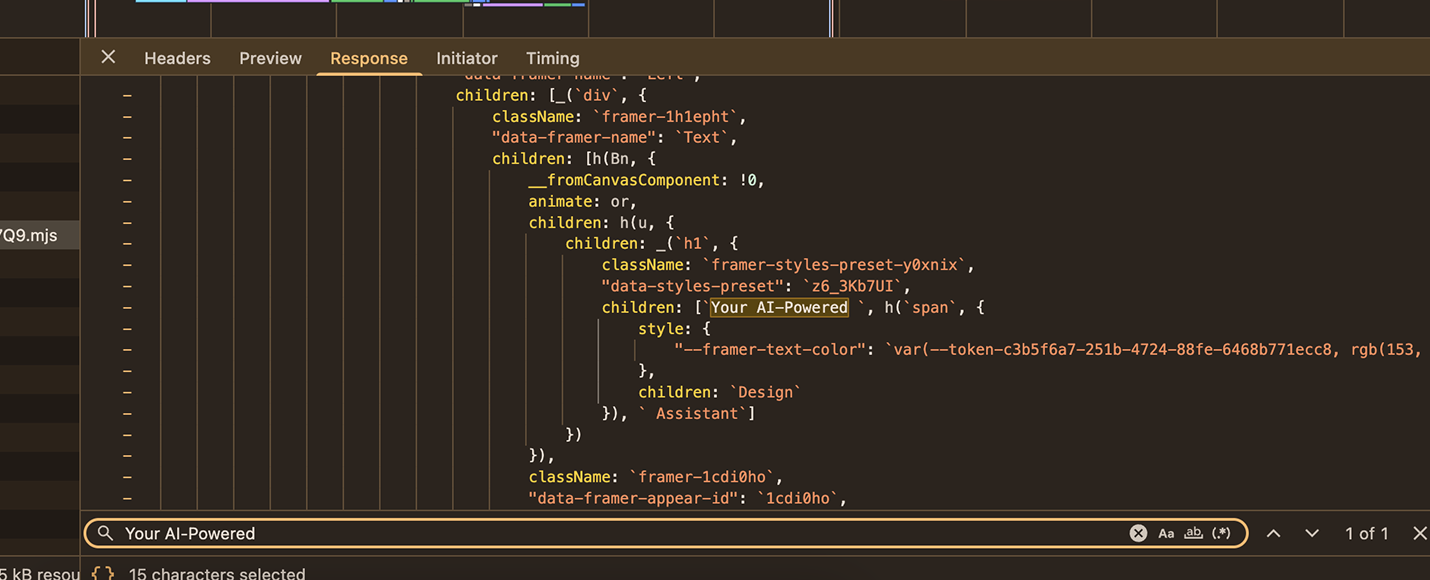Select the Initiator tab
The height and width of the screenshot is (580, 1430).
coord(466,58)
